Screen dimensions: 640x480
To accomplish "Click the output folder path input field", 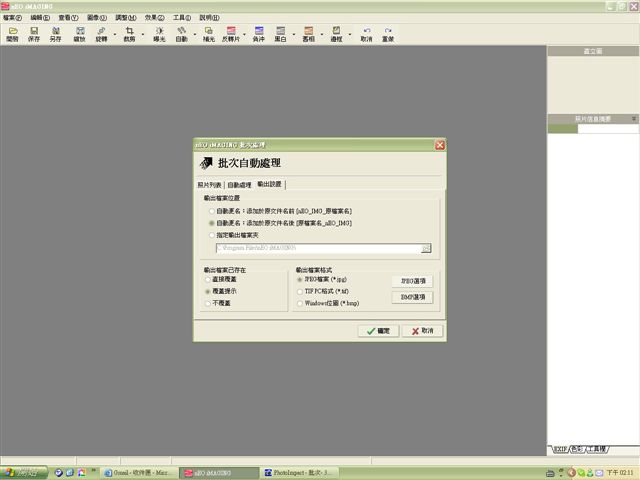I will tap(318, 248).
